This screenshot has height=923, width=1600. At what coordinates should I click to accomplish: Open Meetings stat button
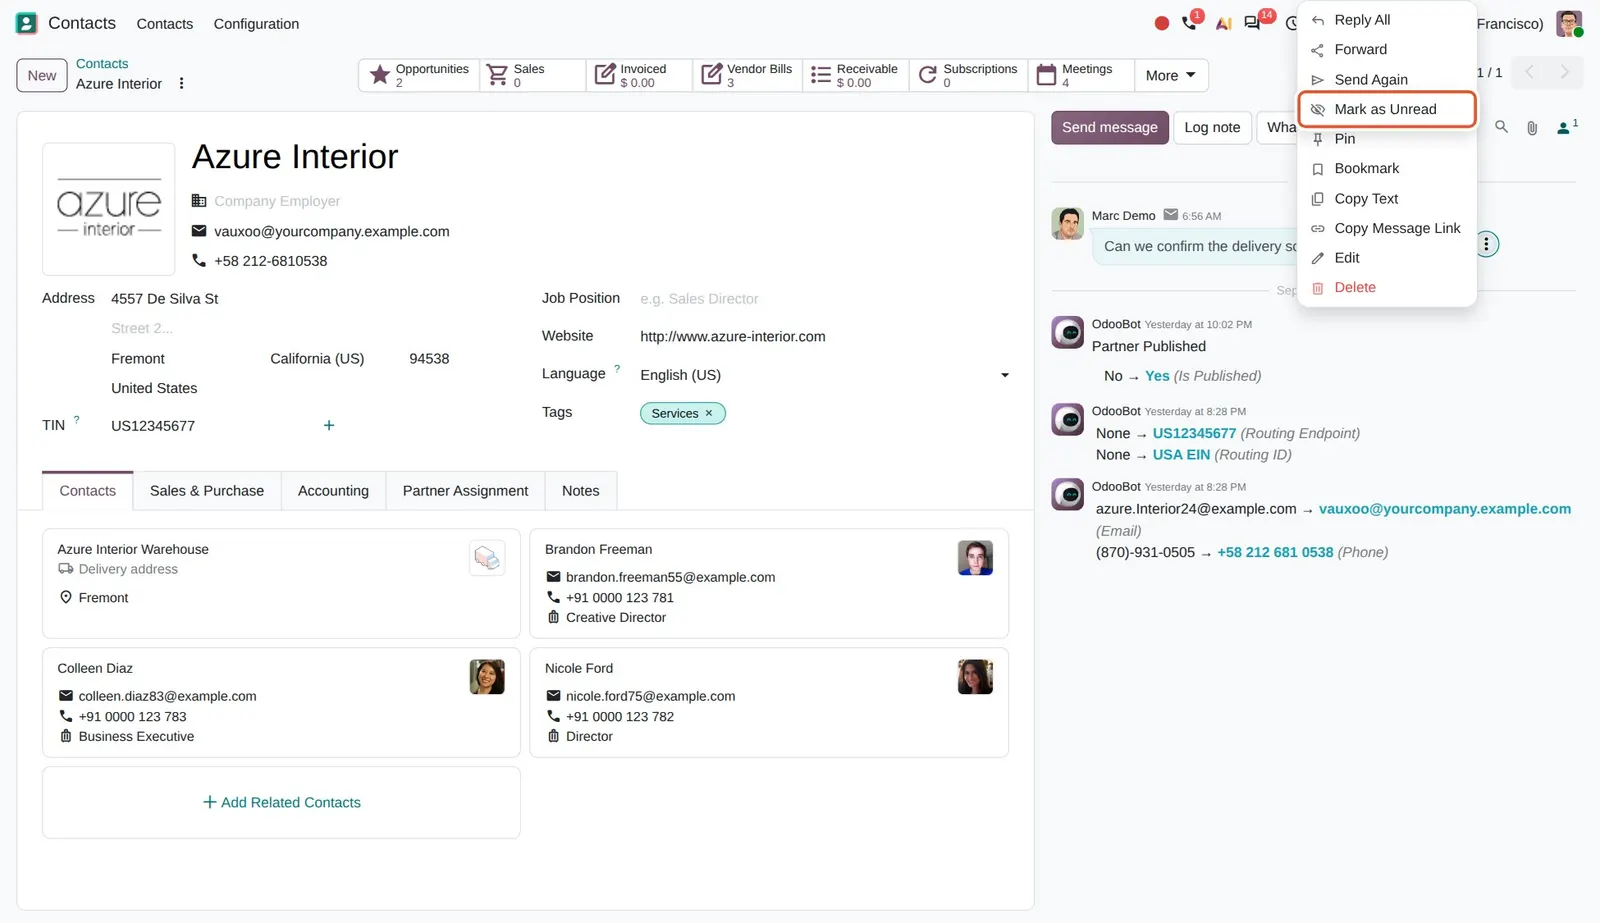(1081, 75)
